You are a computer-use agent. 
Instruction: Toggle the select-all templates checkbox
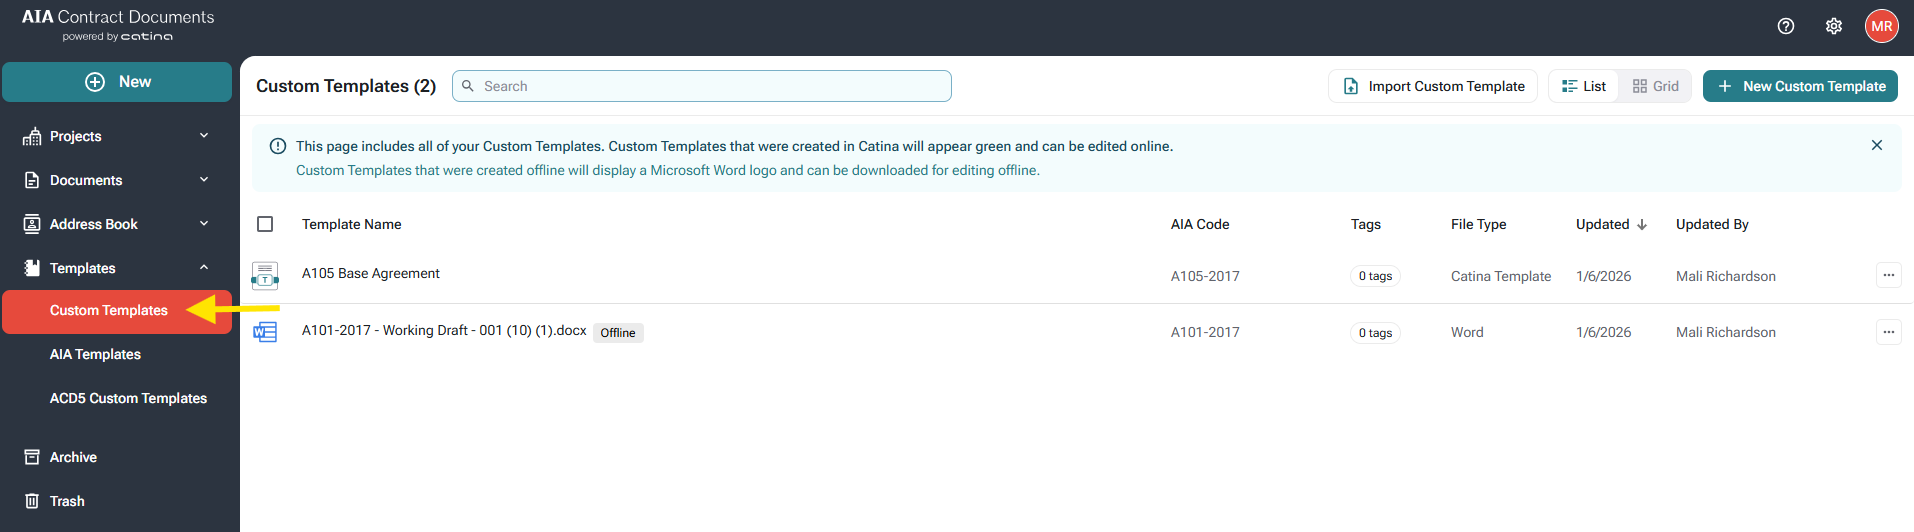pos(265,224)
